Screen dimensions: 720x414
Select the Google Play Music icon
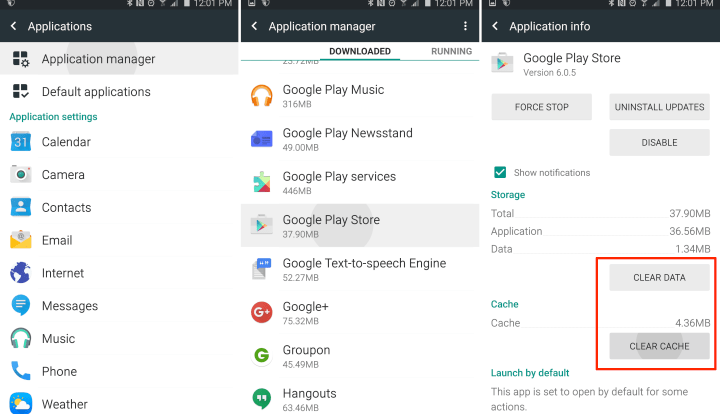coord(262,96)
